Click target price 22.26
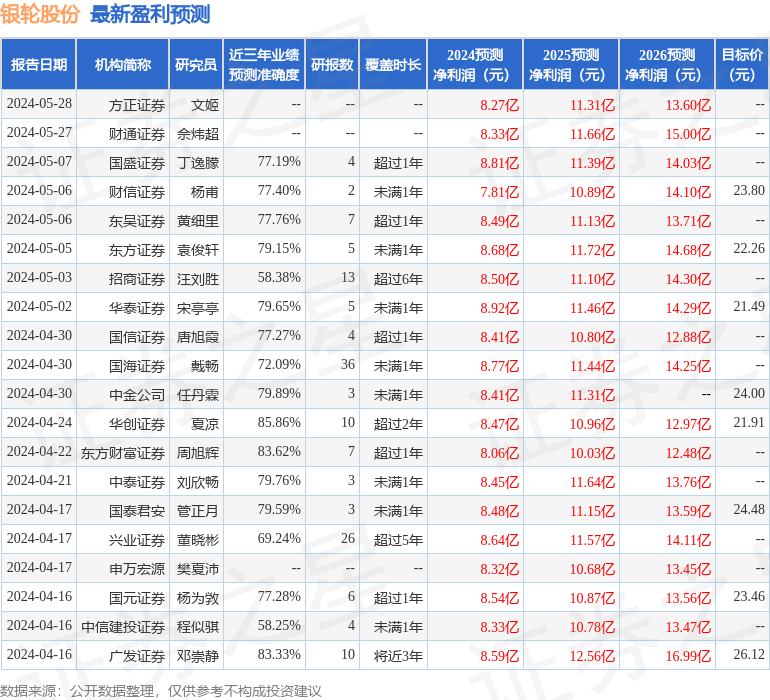The image size is (770, 700). [749, 249]
